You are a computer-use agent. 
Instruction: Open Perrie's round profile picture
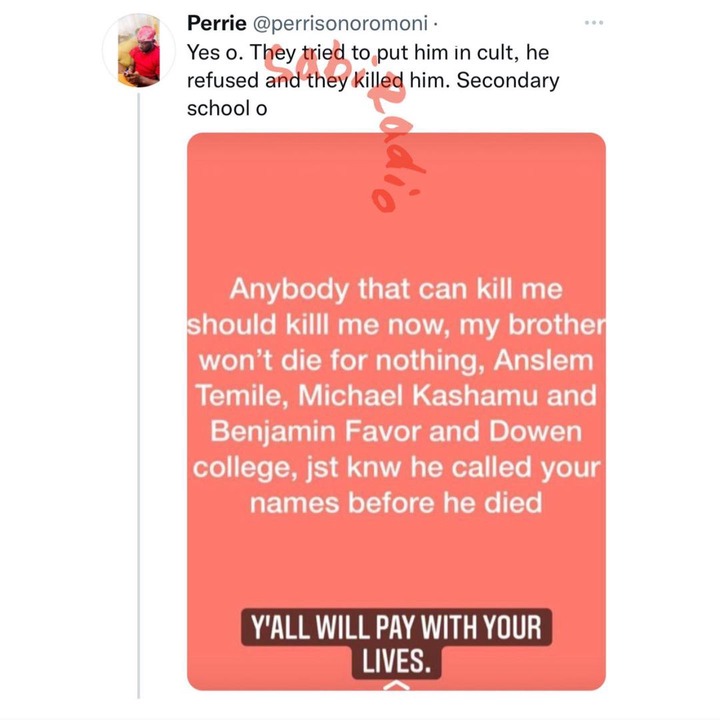(139, 51)
